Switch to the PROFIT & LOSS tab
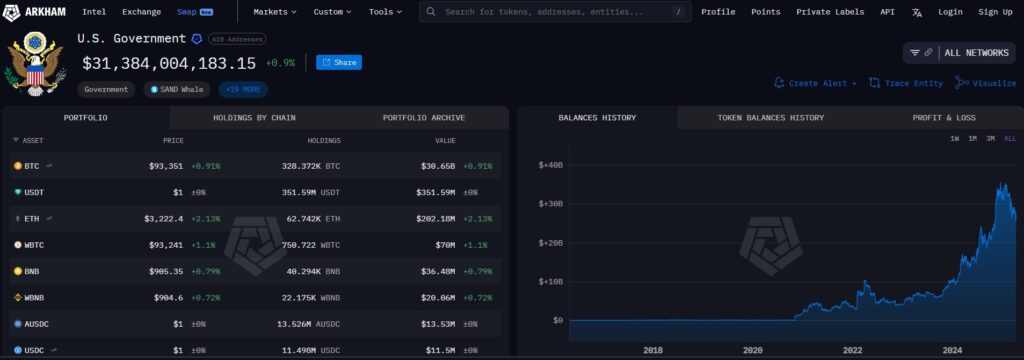 click(944, 118)
